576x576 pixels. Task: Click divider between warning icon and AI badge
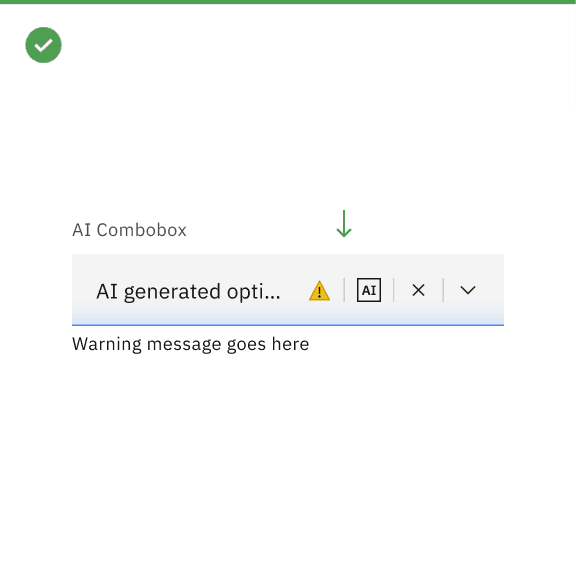point(344,290)
